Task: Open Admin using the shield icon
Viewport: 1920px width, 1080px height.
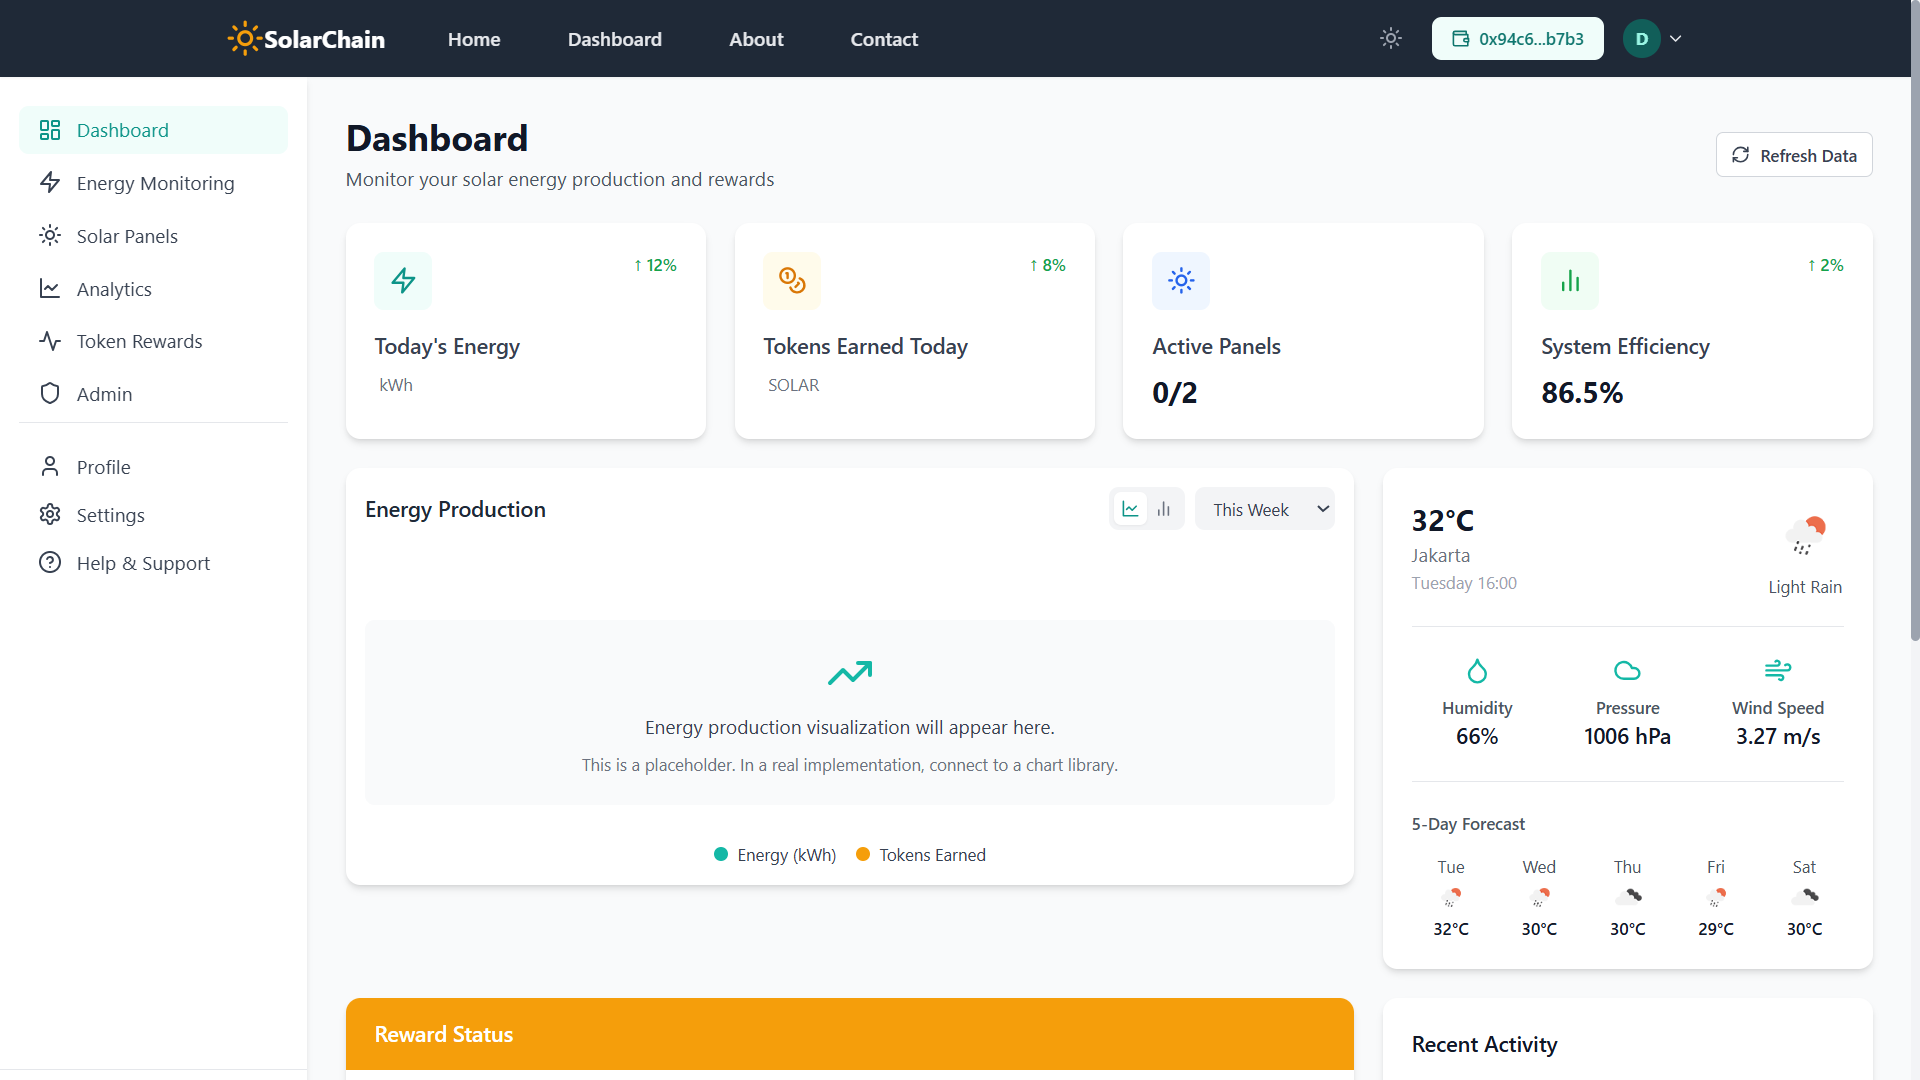Action: click(x=50, y=393)
